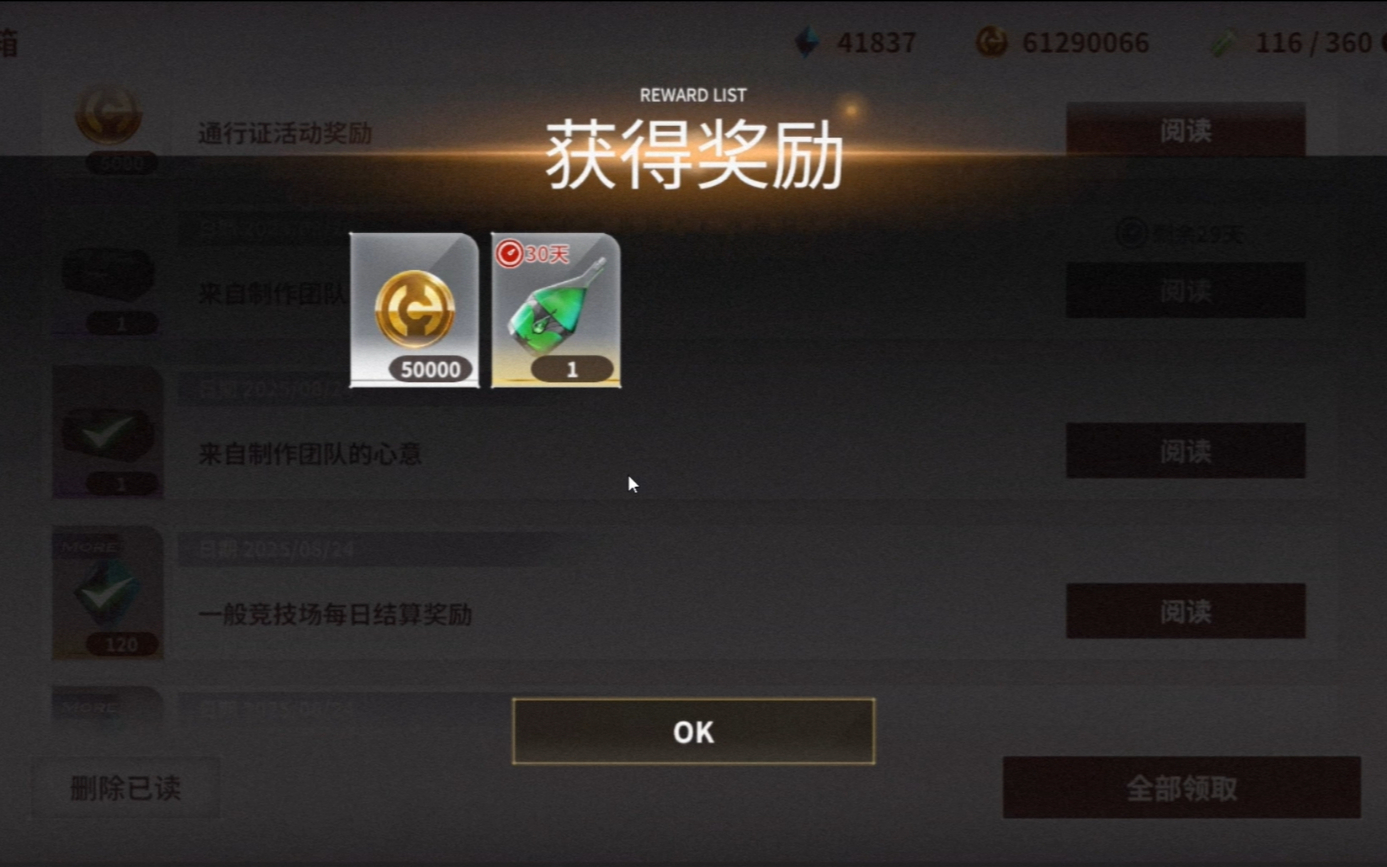The height and width of the screenshot is (867, 1387).
Task: Open the 来自制作团队的心意 mail entry
Action: click(x=310, y=454)
